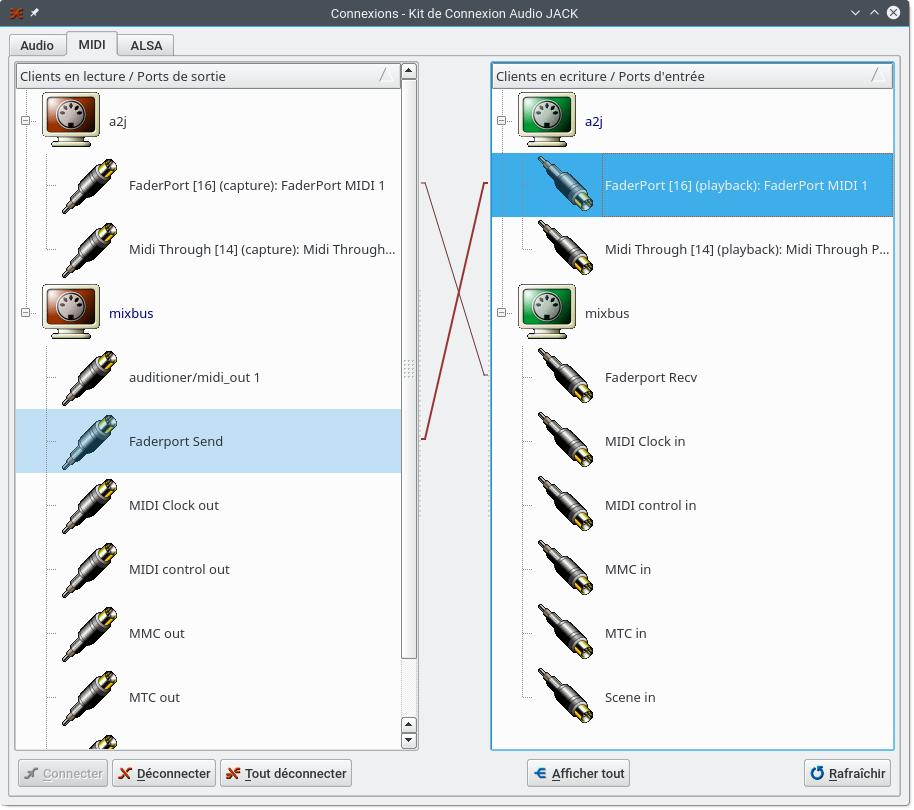Click the 'Clients en ecriture / Ports d'entrée' header
Image resolution: width=914 pixels, height=810 pixels.
tap(692, 76)
